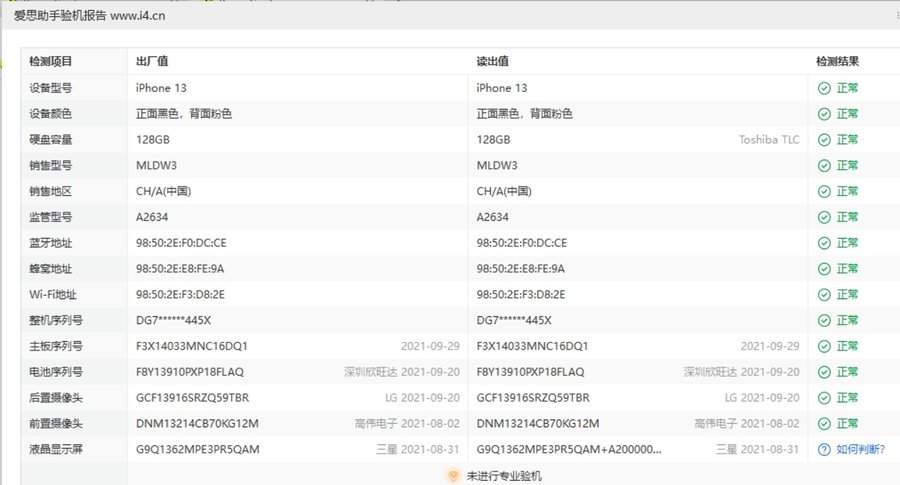Click the green check icon for 设备颜色 row
Image resolution: width=900 pixels, height=485 pixels.
824,114
